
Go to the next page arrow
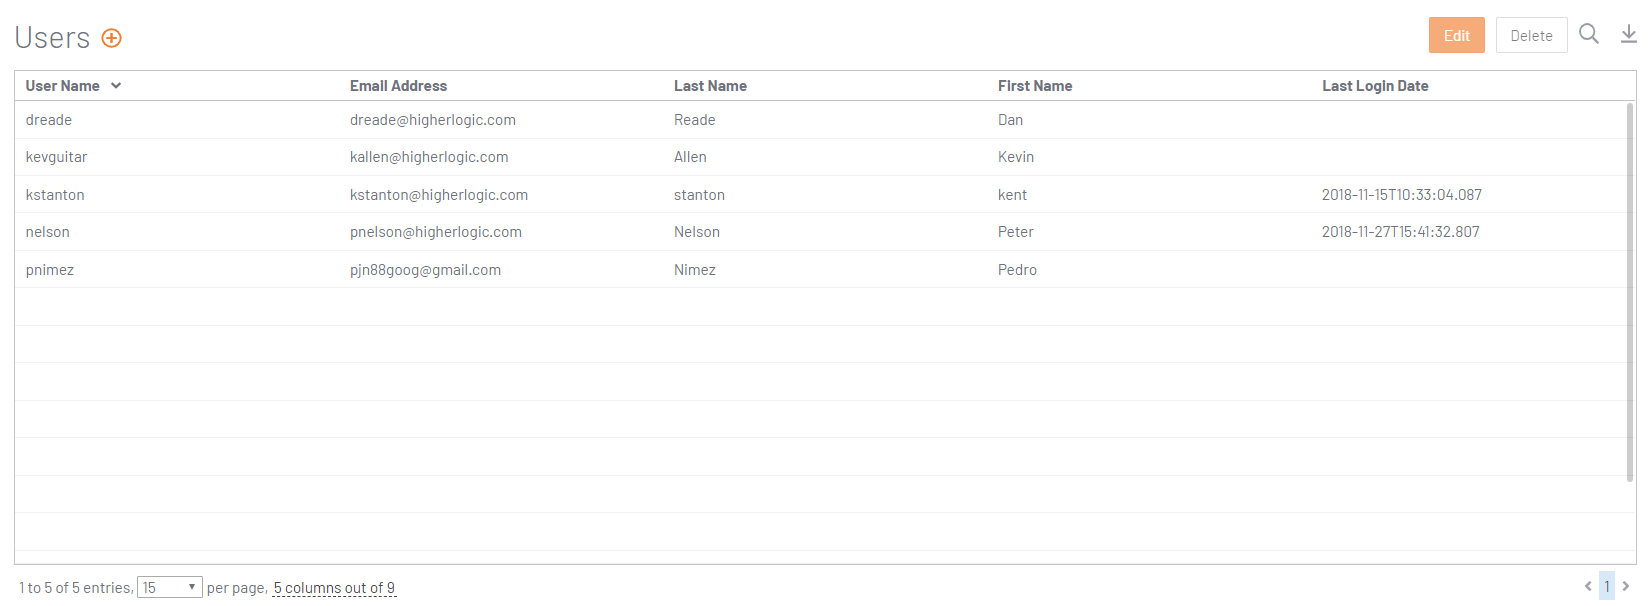coord(1626,586)
